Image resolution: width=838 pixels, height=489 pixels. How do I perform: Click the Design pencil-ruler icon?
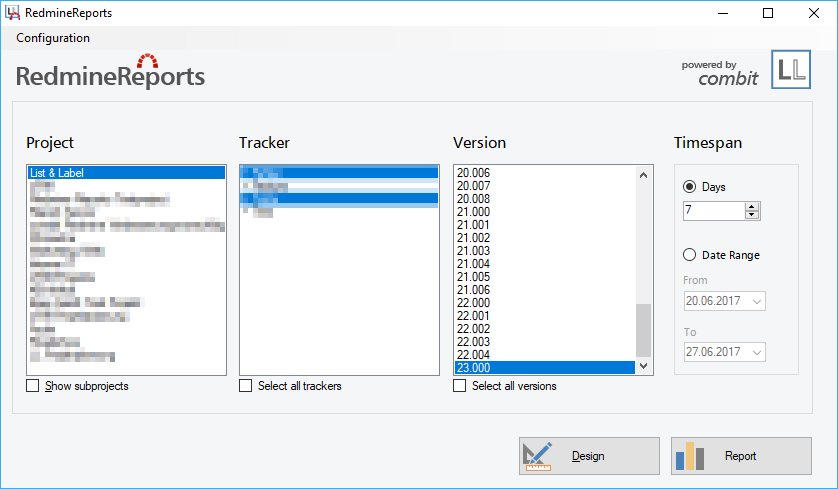[x=537, y=456]
